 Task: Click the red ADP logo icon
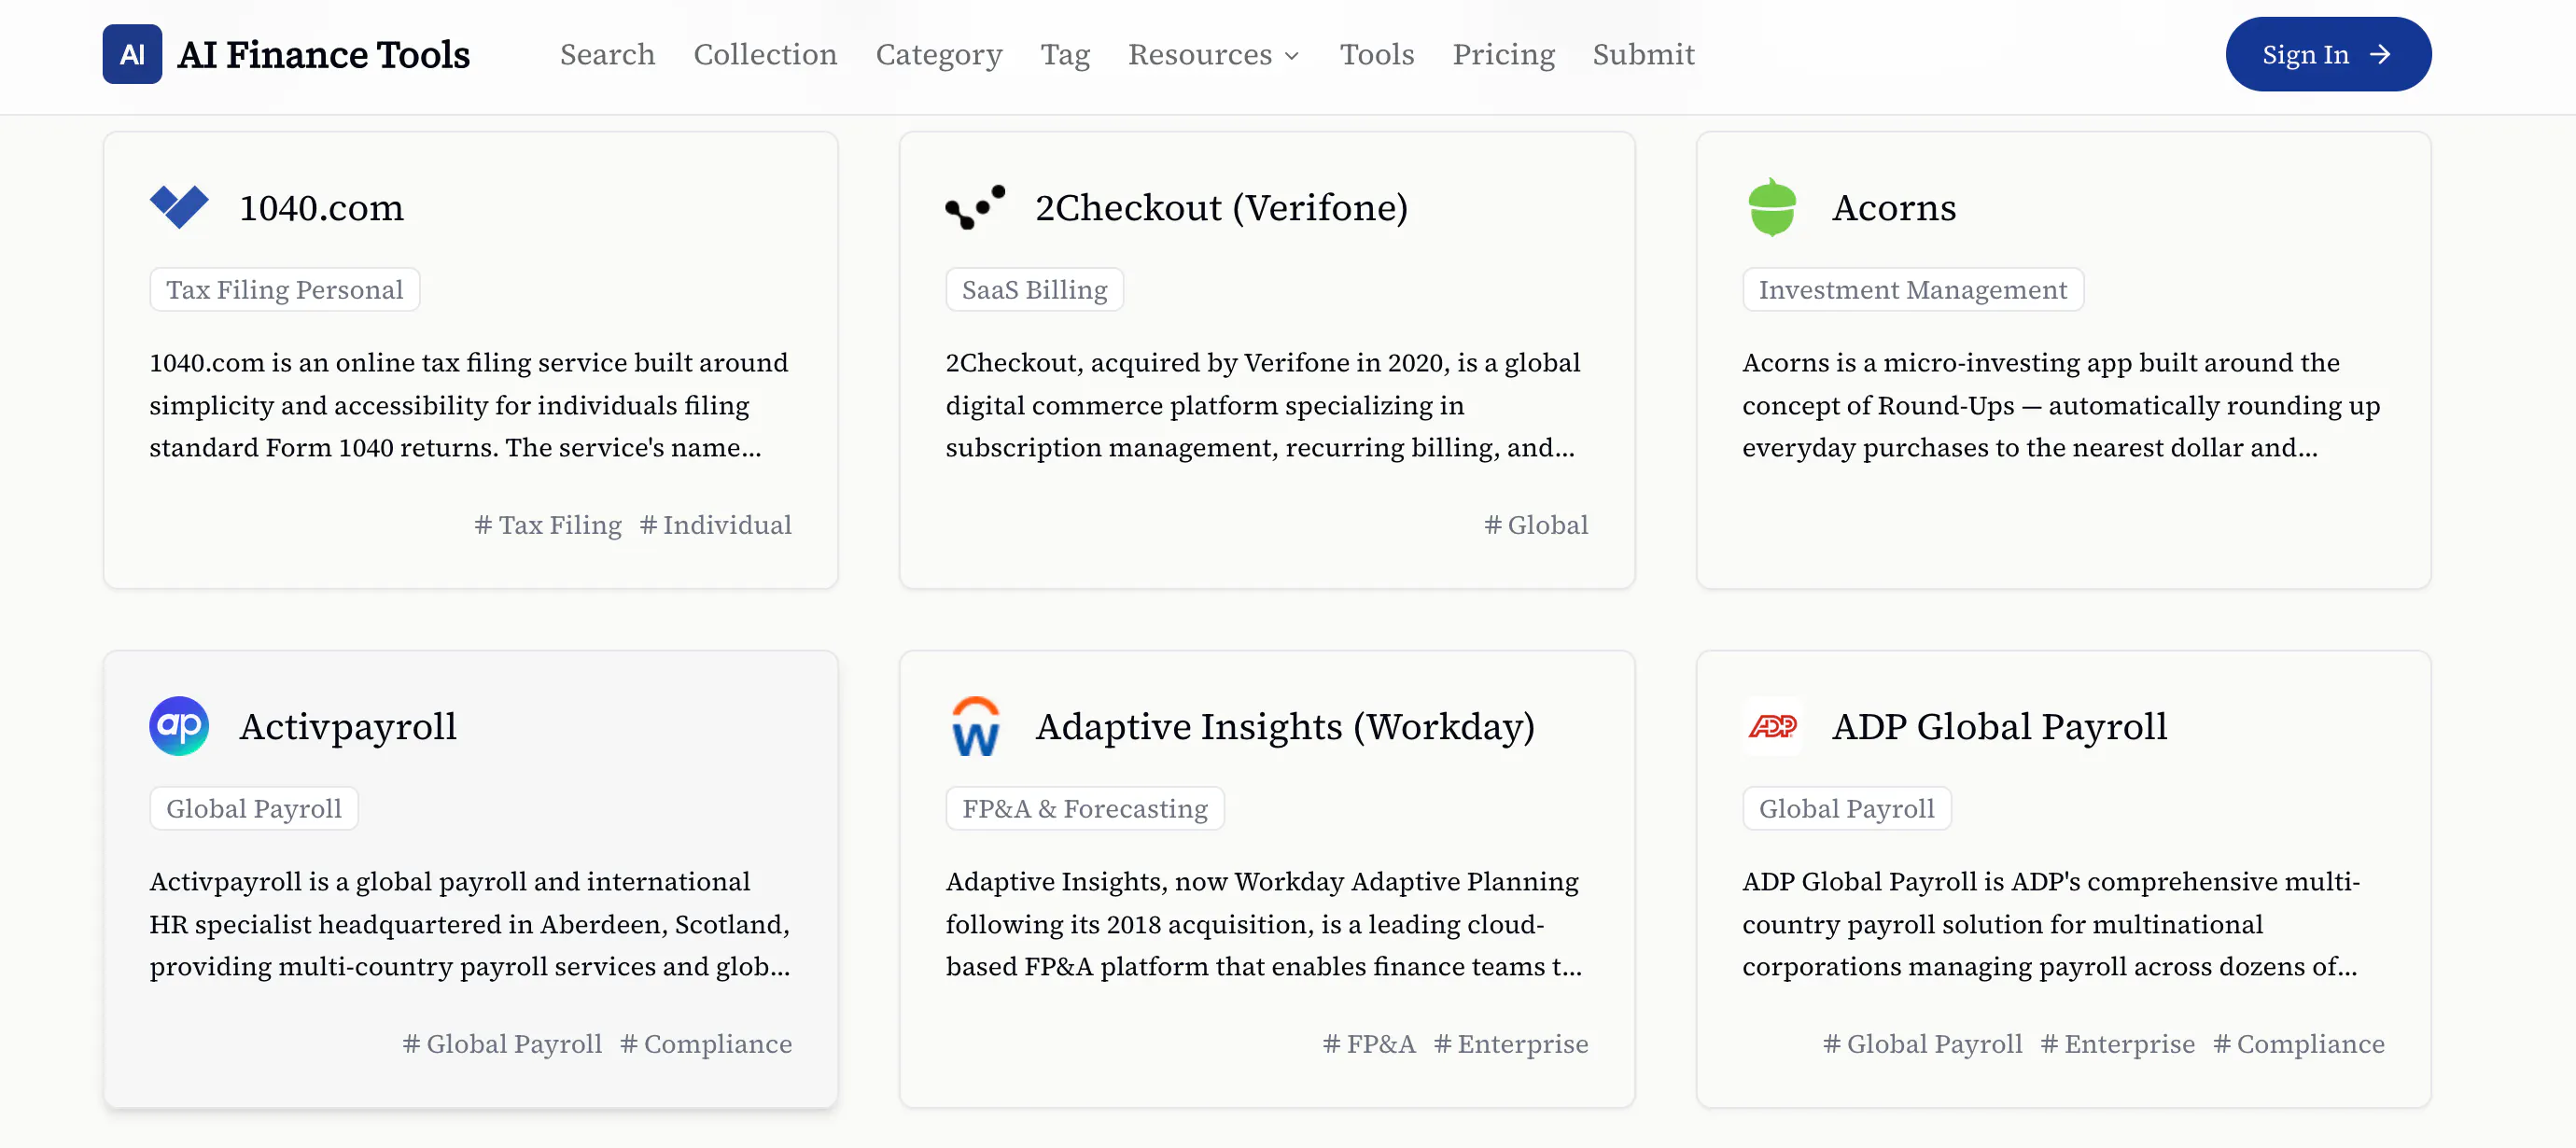[1772, 726]
